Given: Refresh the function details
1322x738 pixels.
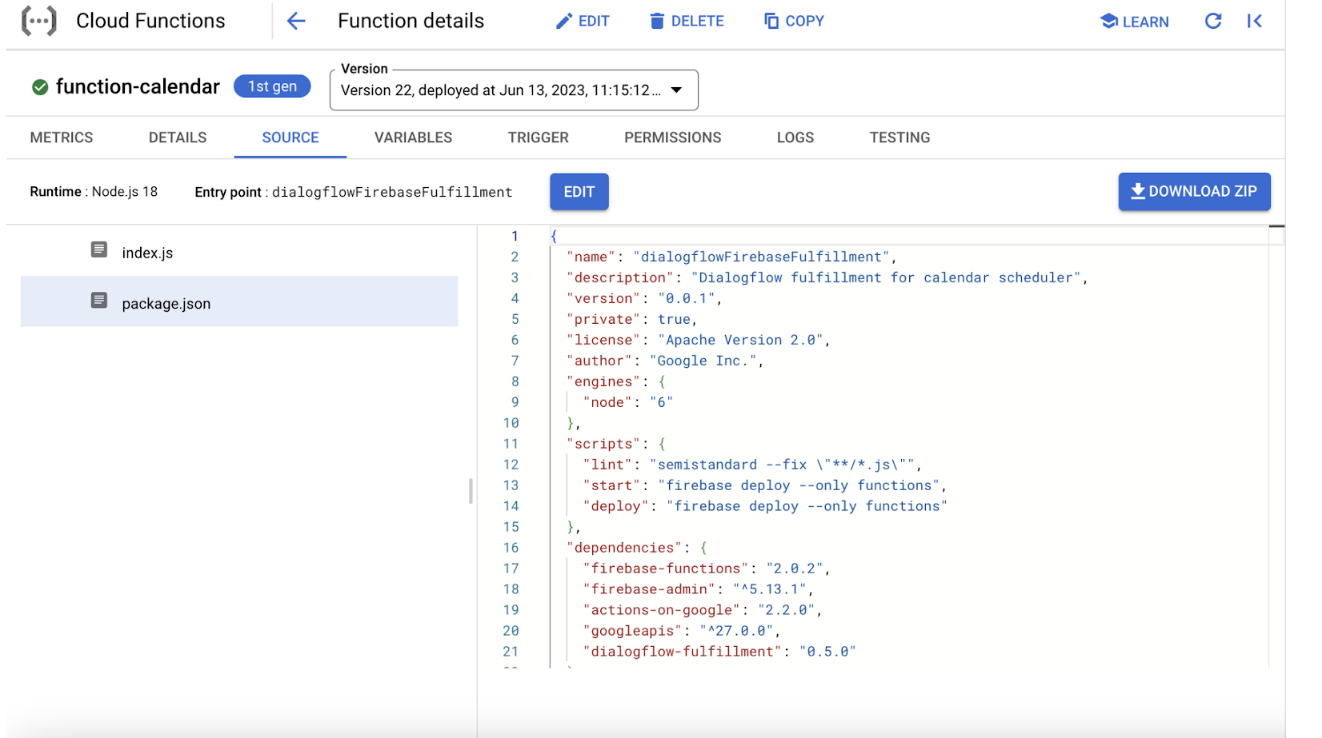Looking at the screenshot, I should (x=1213, y=21).
